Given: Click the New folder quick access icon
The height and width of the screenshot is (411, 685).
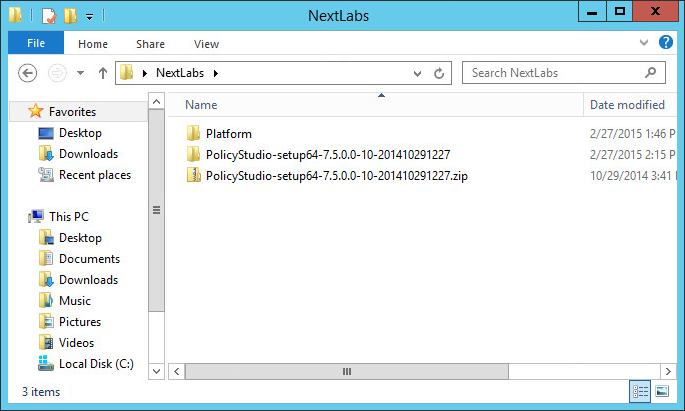Looking at the screenshot, I should coord(70,16).
